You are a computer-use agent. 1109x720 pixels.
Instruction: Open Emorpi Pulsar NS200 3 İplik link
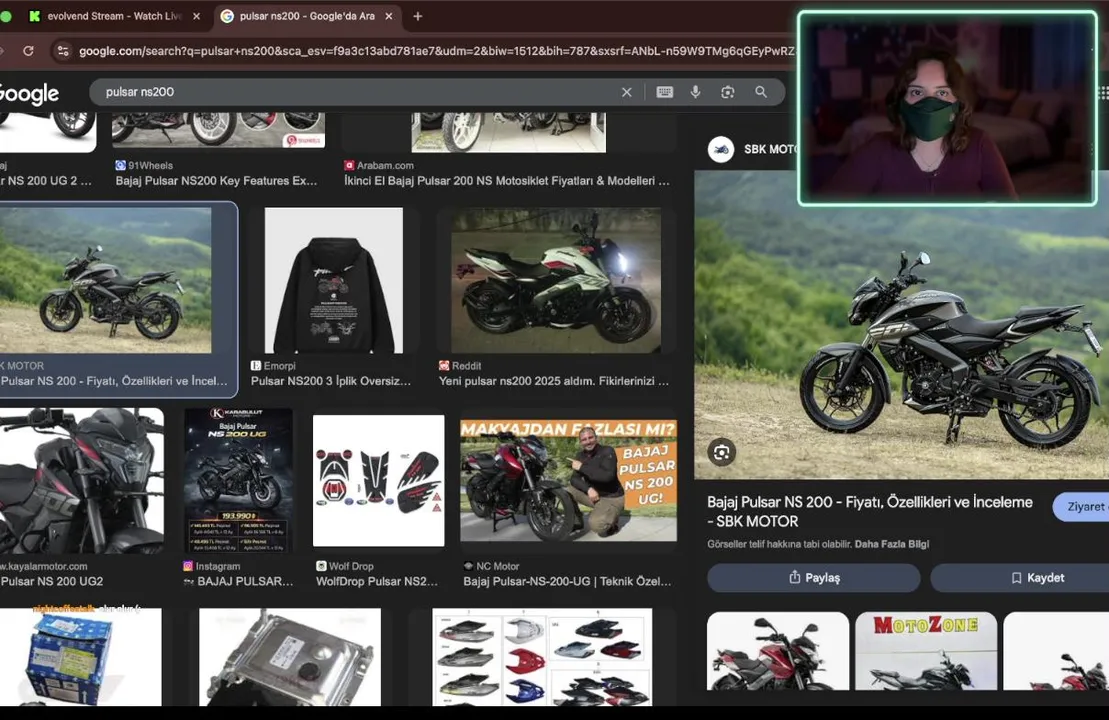[330, 381]
